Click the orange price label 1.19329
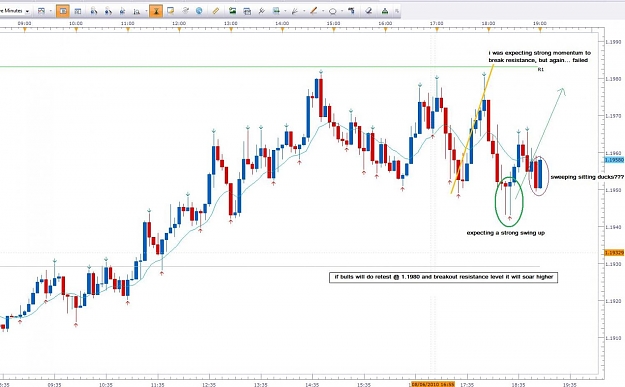Image resolution: width=625 pixels, height=387 pixels. [x=614, y=253]
